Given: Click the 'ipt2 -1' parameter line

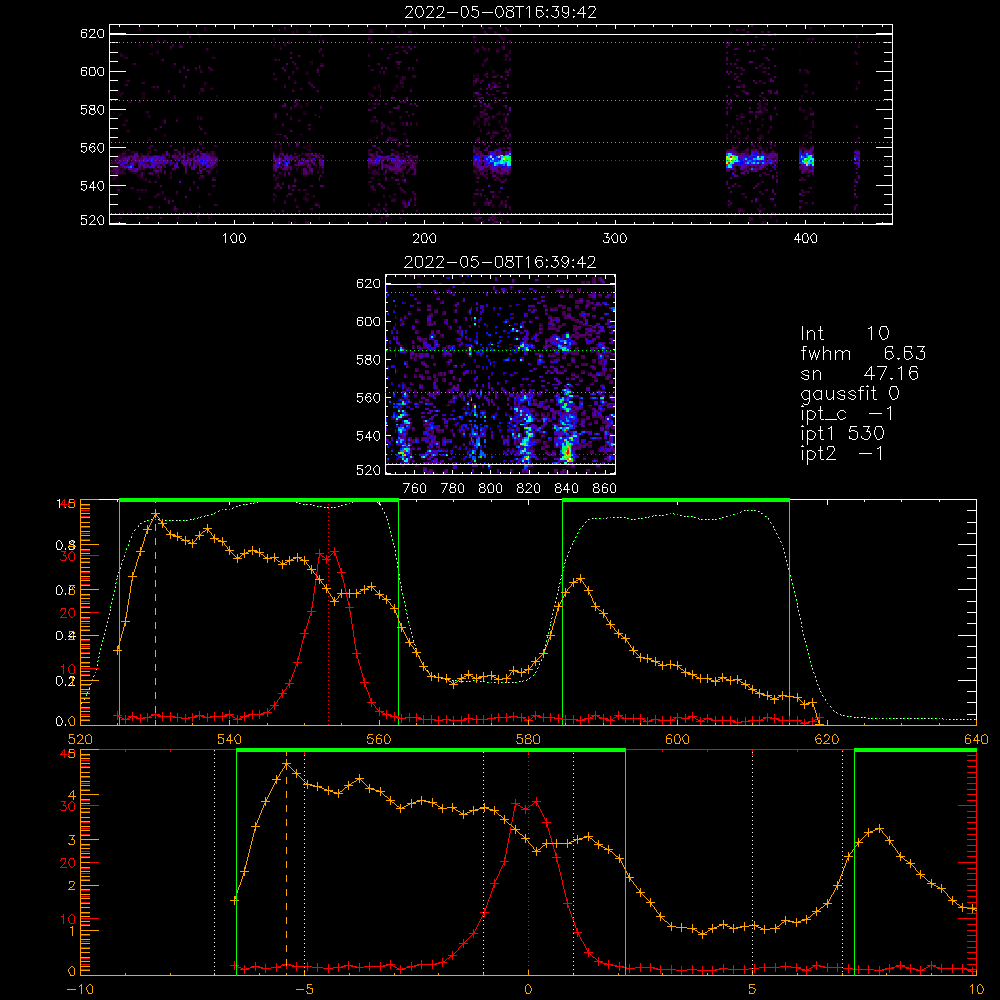Looking at the screenshot, I should (841, 453).
